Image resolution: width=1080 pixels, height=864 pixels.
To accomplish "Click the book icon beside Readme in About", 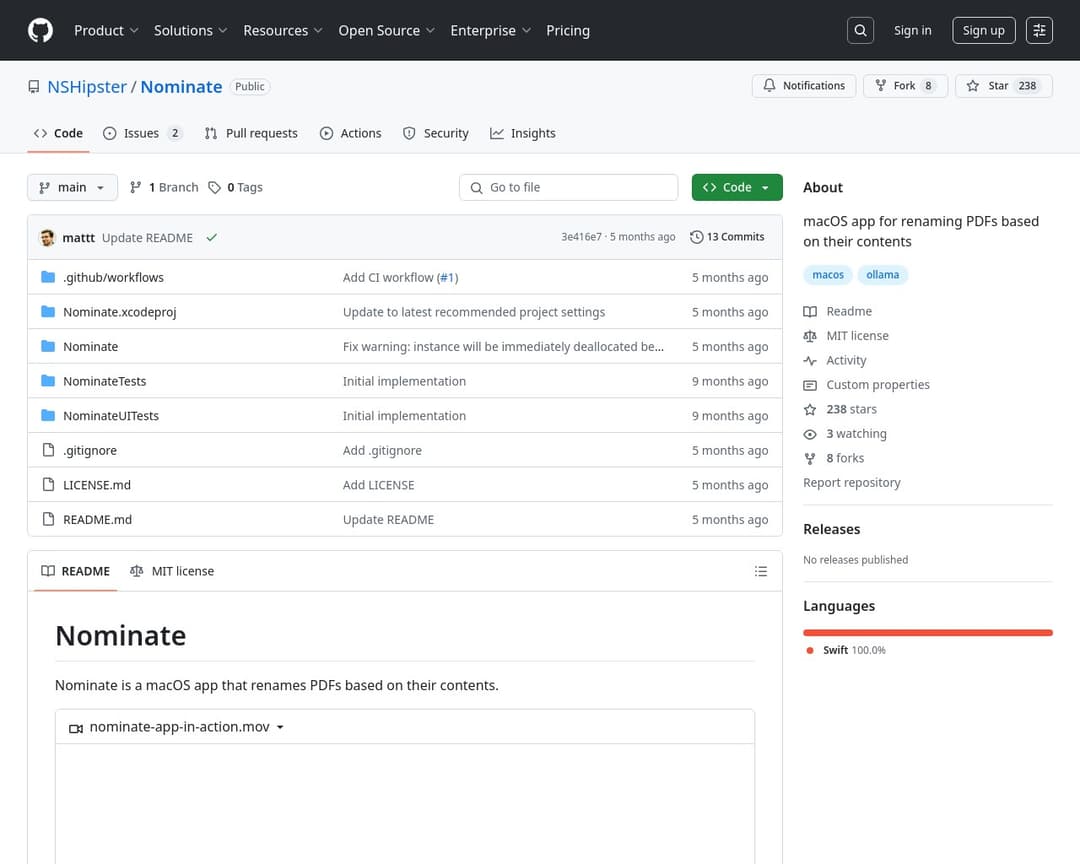I will 810,311.
